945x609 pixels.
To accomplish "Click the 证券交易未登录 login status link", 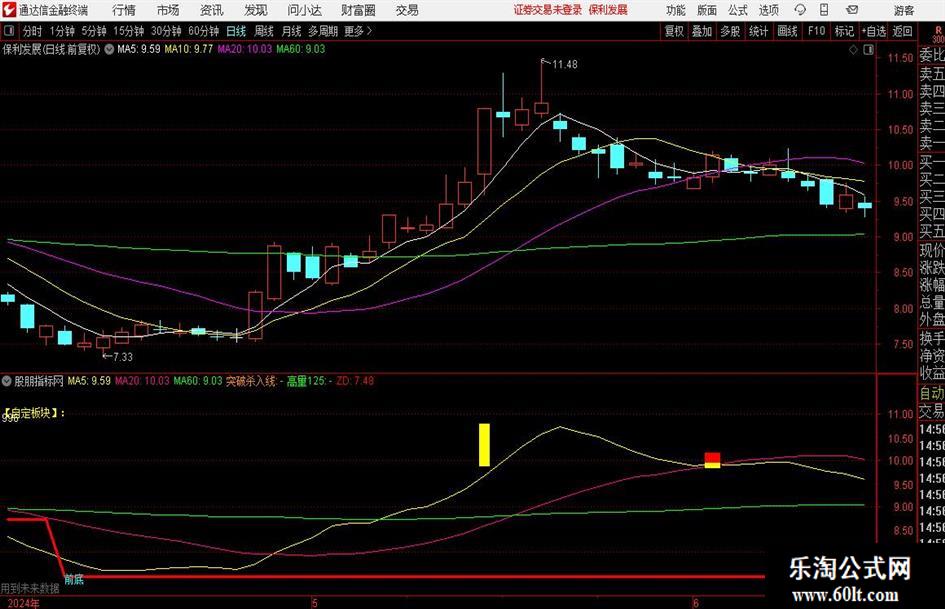I will tap(548, 10).
